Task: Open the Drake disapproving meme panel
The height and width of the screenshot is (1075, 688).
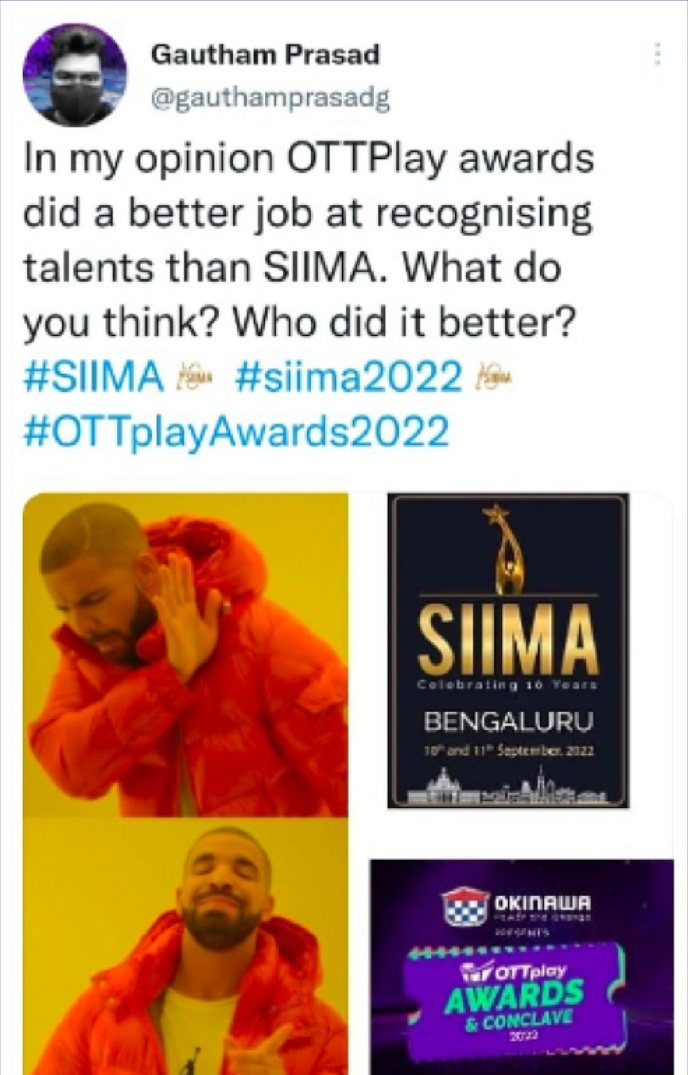Action: tap(186, 655)
